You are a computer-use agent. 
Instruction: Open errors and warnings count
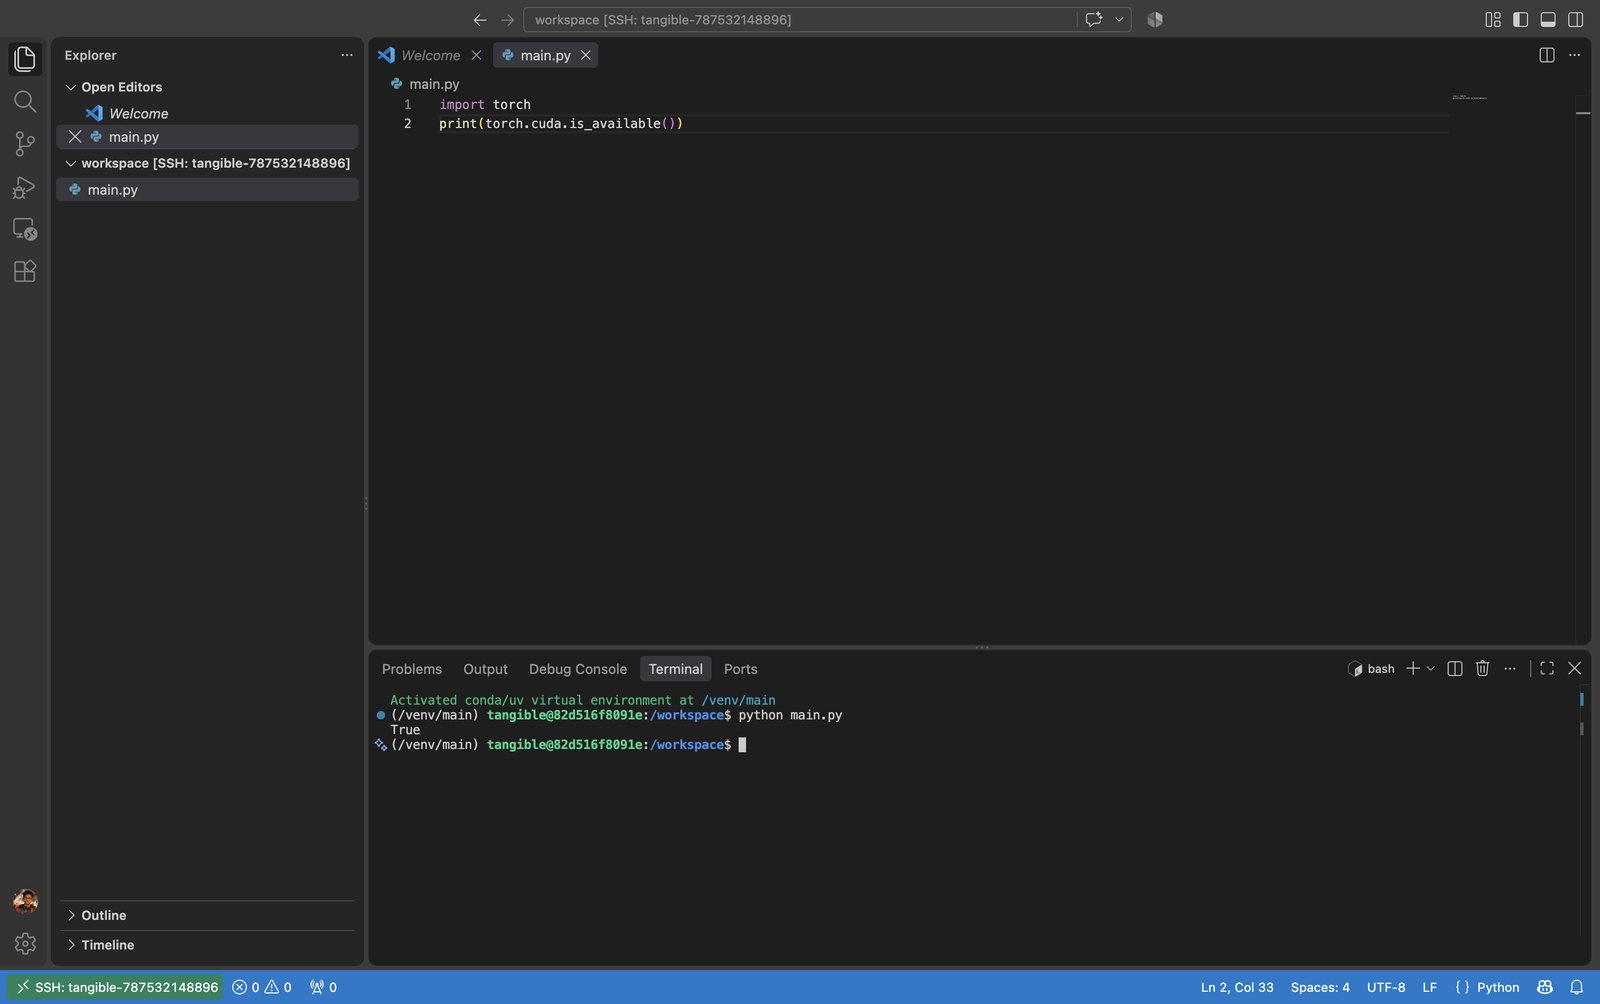(262, 987)
